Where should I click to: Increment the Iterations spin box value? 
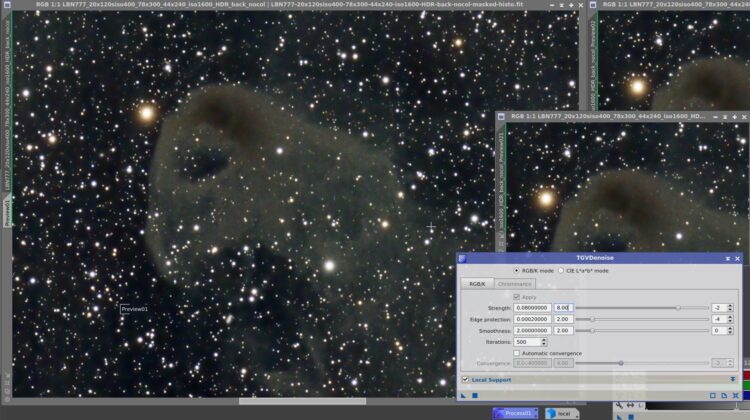[543, 340]
